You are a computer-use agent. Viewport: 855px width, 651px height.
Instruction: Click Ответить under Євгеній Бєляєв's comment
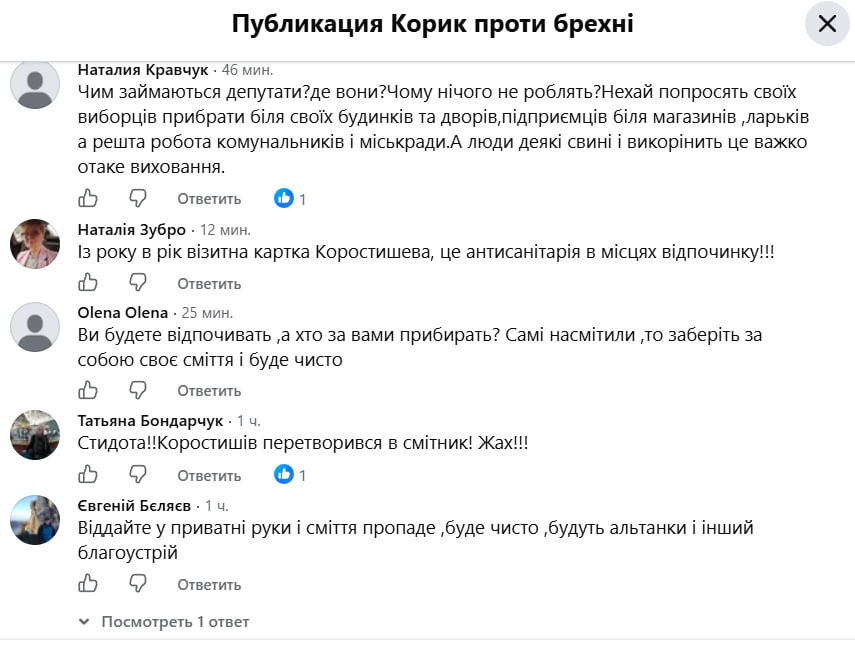pyautogui.click(x=209, y=584)
